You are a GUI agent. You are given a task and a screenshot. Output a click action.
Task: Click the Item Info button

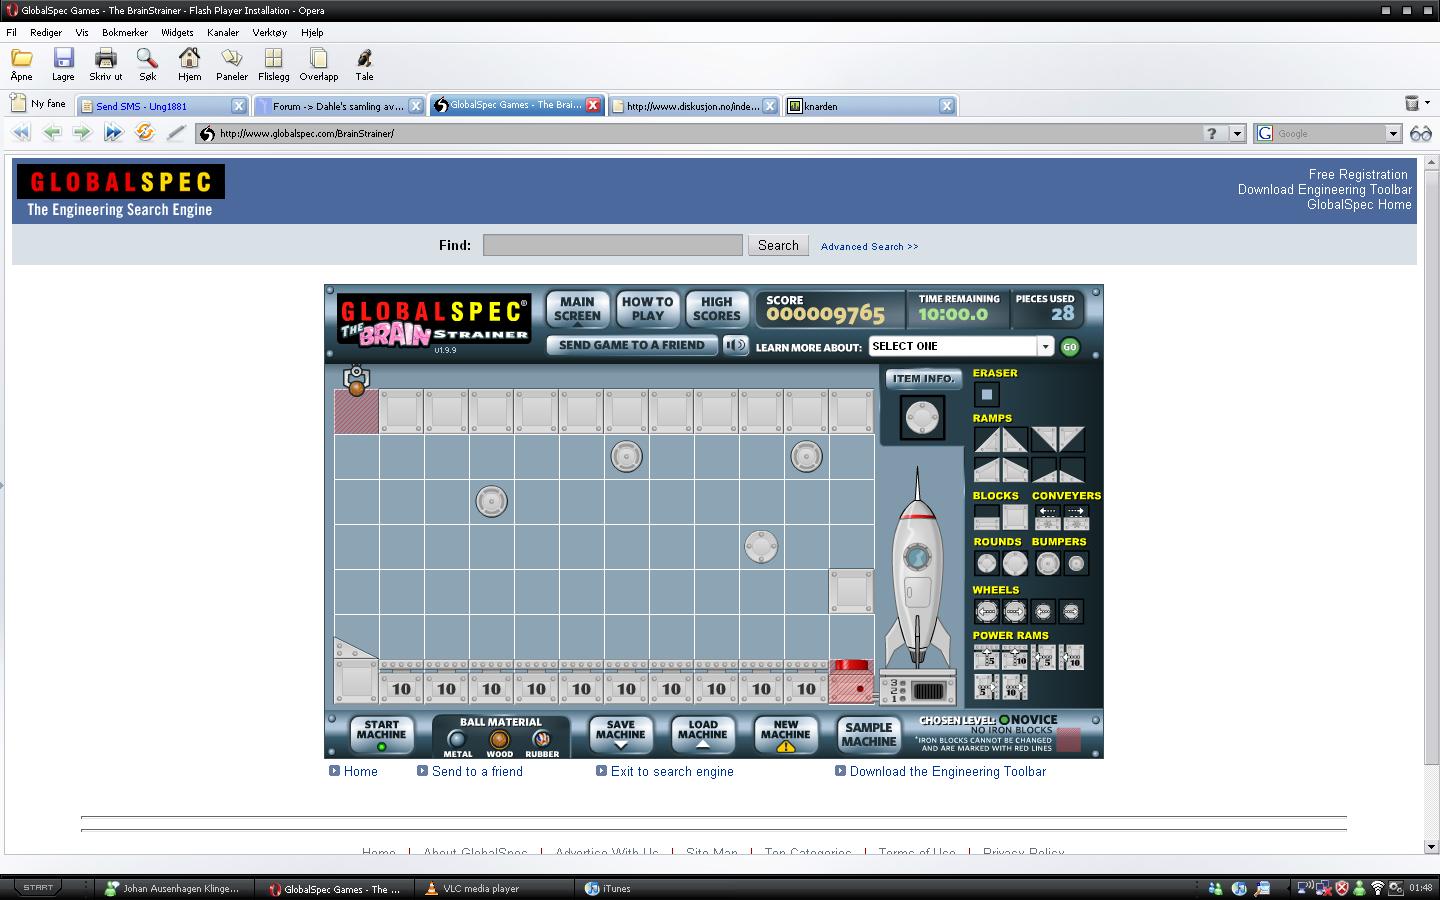[923, 379]
